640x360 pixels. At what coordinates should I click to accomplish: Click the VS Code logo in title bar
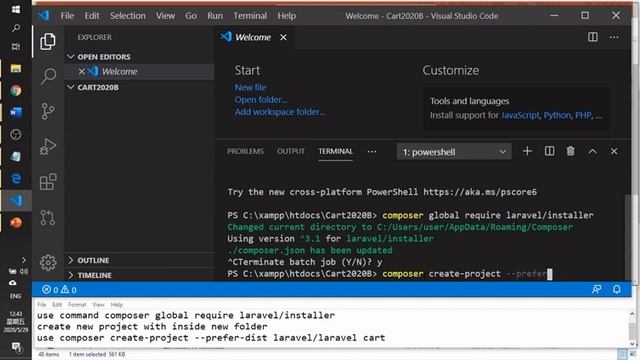tap(44, 16)
